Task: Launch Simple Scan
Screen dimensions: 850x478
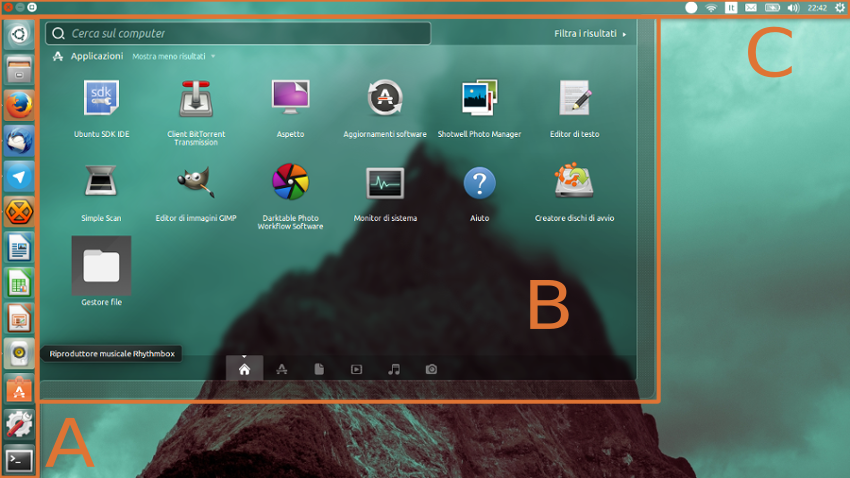Action: tap(101, 182)
